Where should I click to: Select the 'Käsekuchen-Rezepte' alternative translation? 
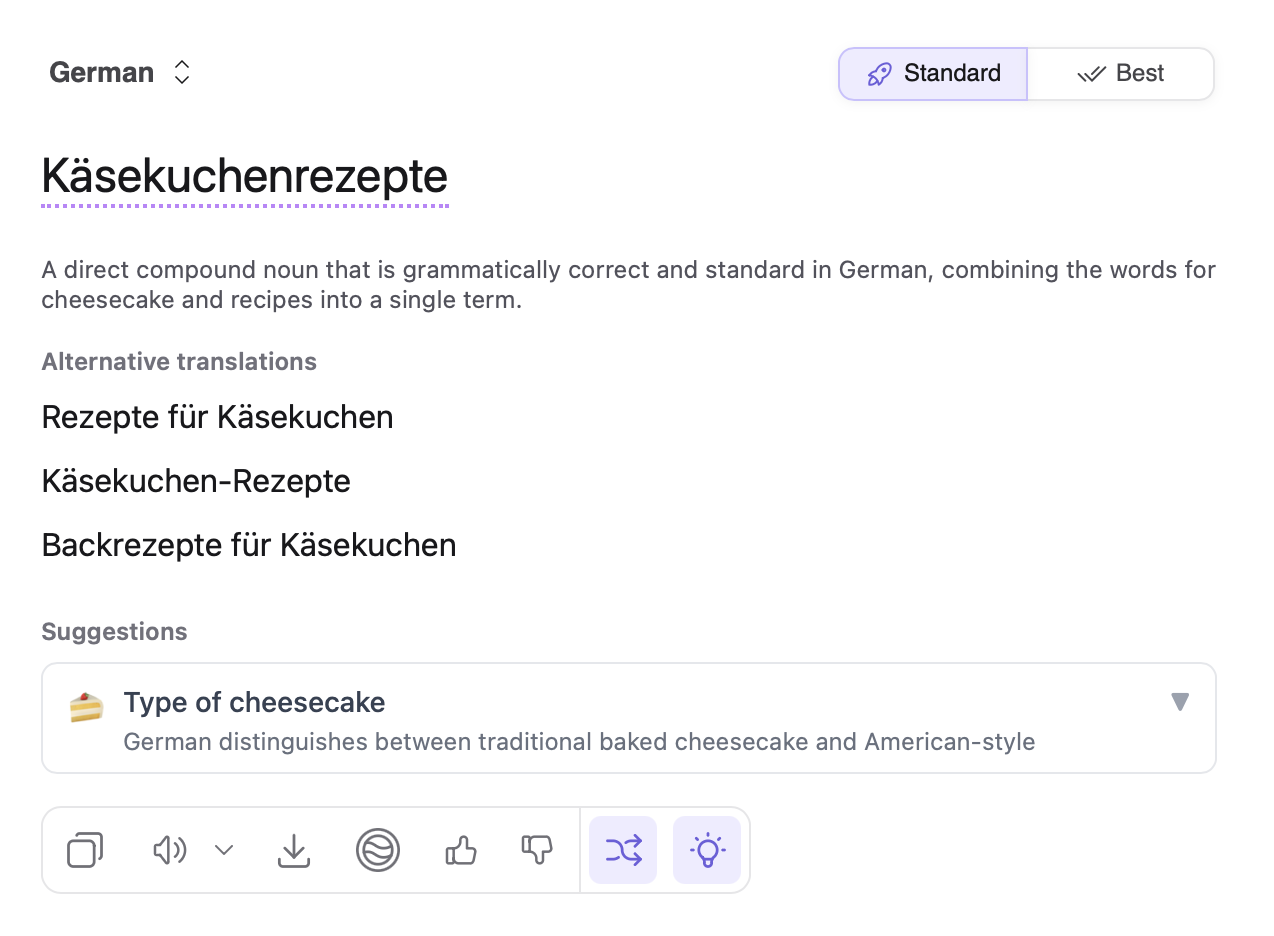195,481
